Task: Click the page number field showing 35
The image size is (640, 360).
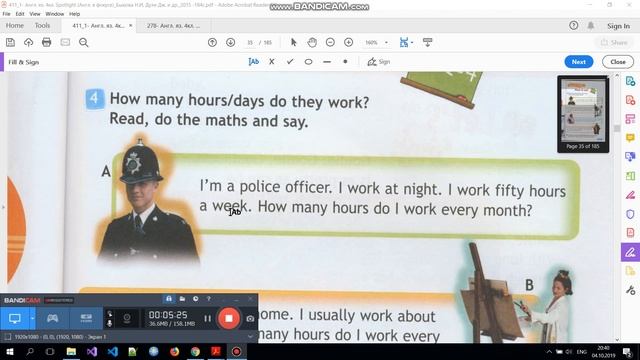Action: tap(250, 42)
